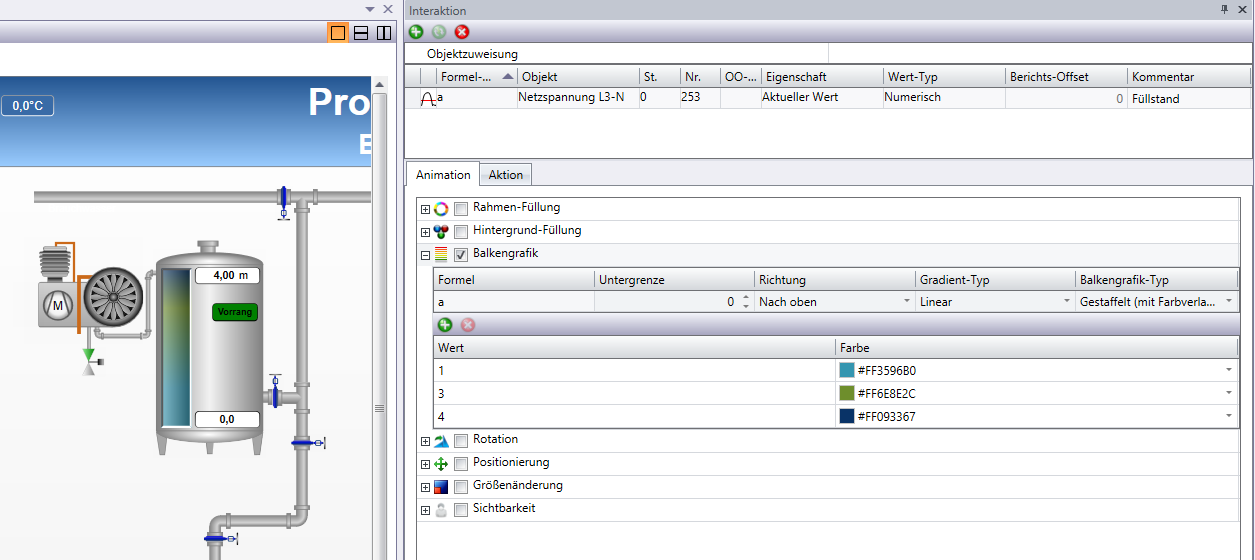
Task: Select vertical split layout icon
Action: 383,33
